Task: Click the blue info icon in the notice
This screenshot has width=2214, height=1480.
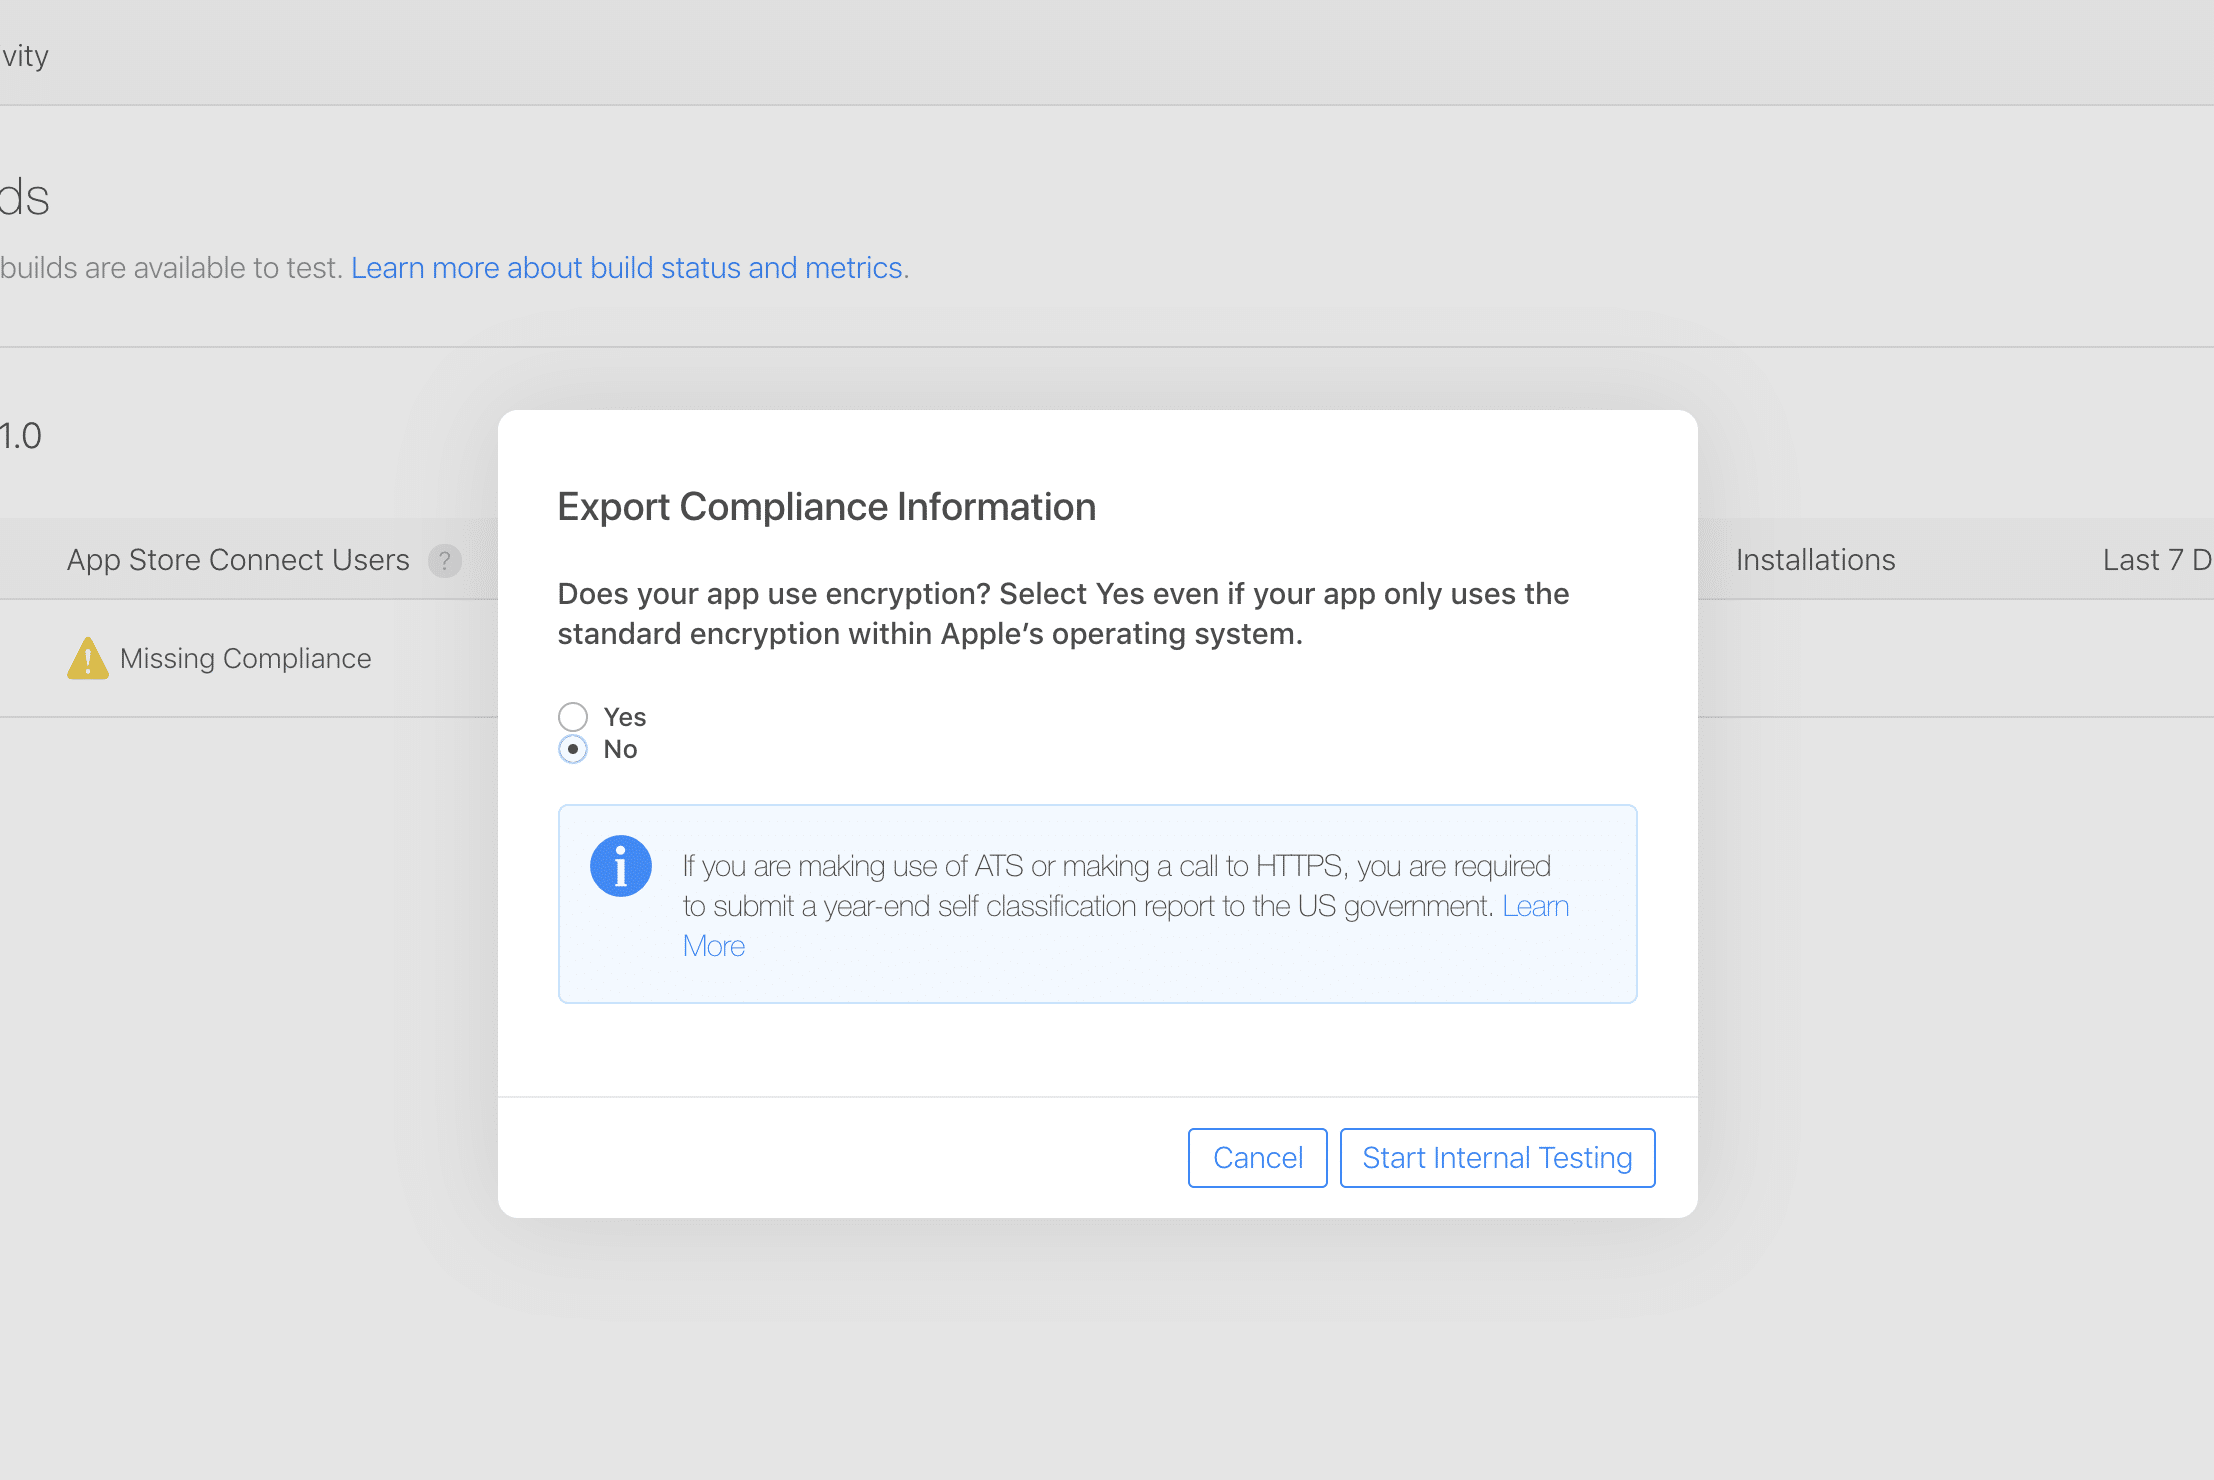Action: (x=620, y=866)
